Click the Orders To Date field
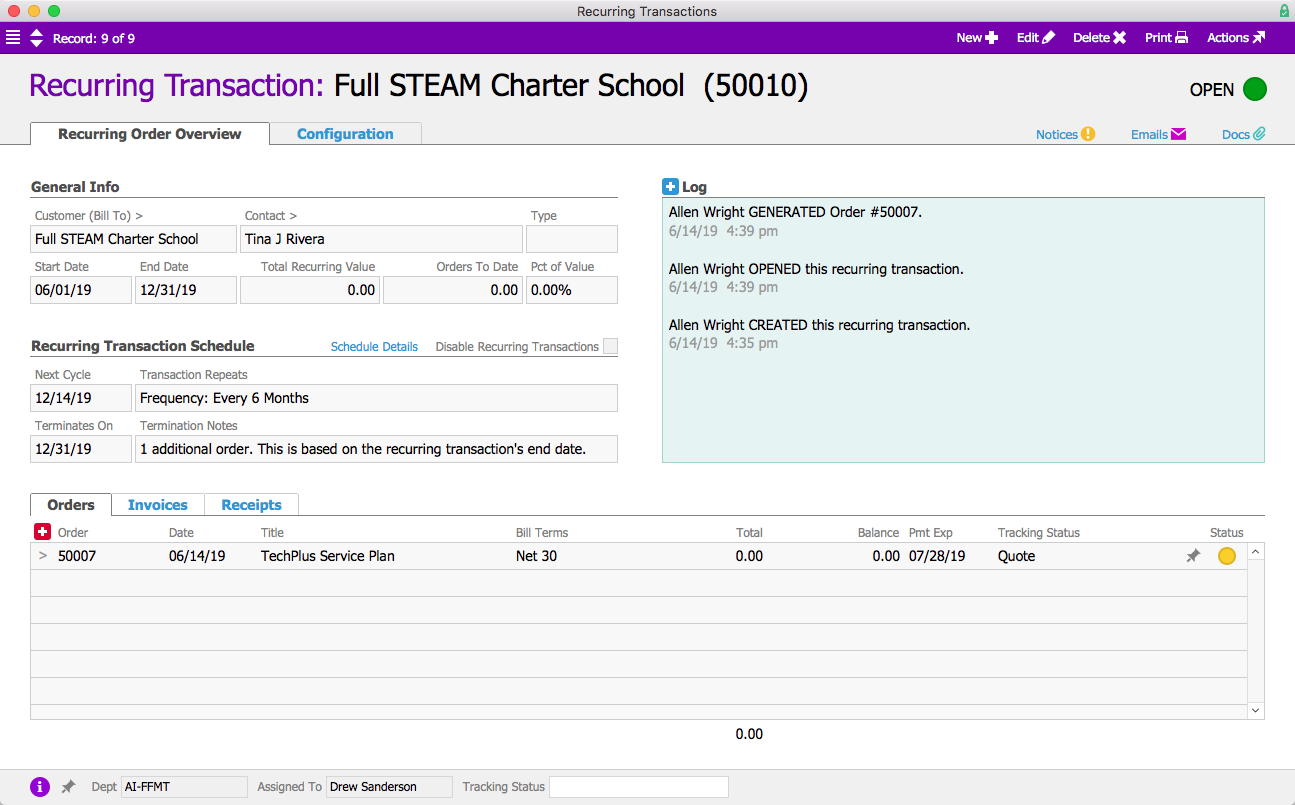This screenshot has width=1295, height=805. 452,290
